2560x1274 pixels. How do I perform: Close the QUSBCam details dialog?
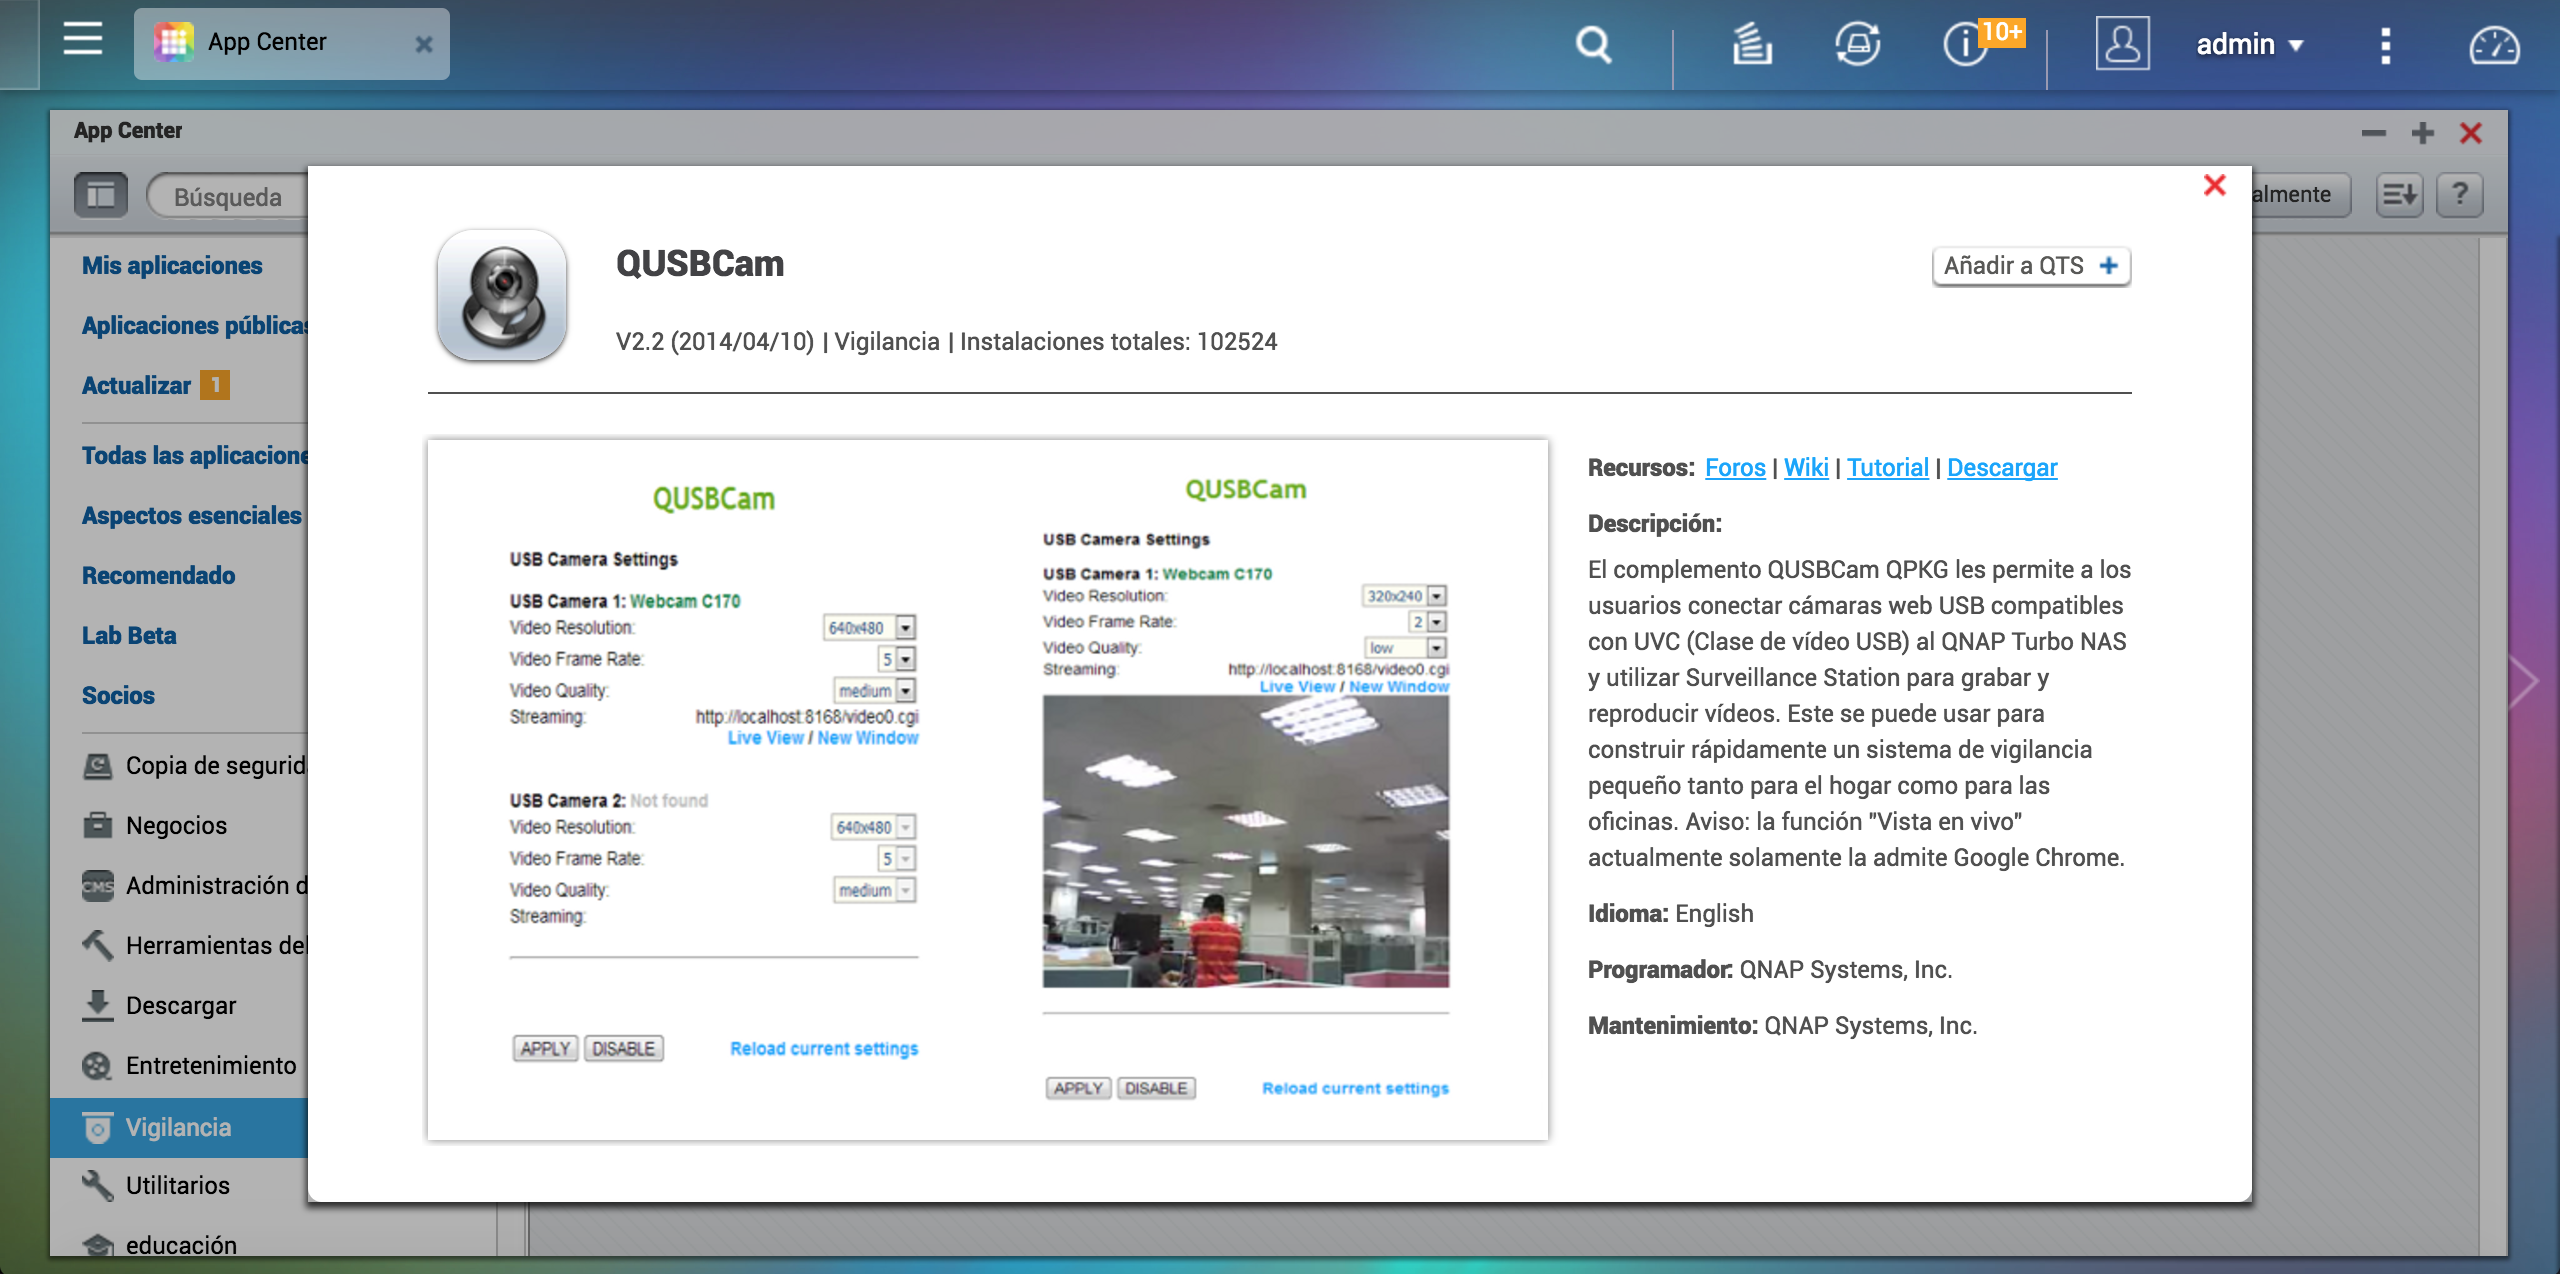tap(2215, 185)
